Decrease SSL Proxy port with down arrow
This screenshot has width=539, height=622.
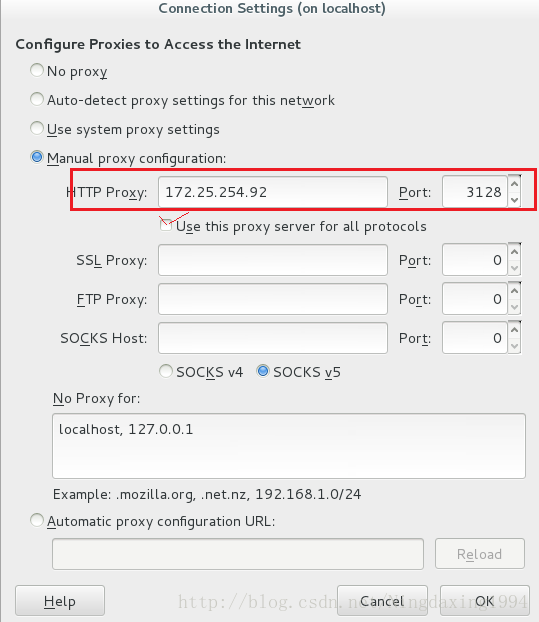point(514,268)
